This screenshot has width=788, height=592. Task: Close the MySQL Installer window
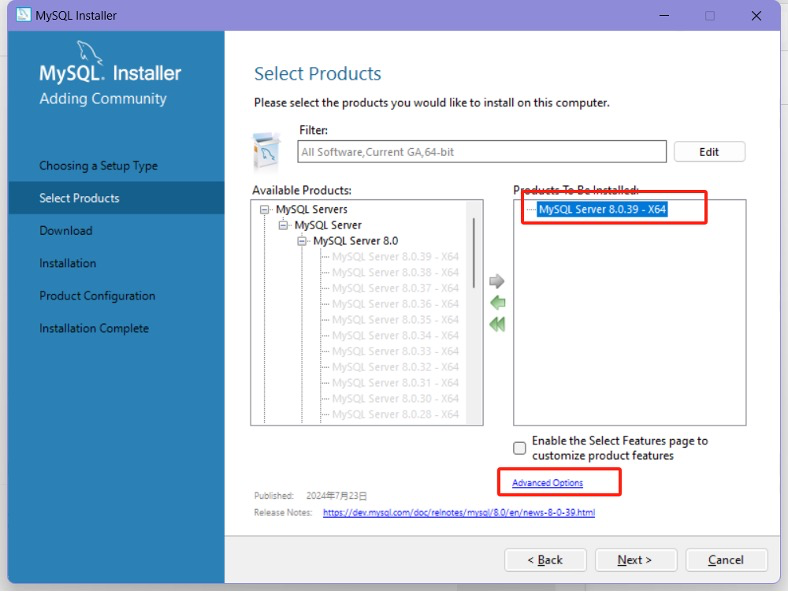pos(757,15)
